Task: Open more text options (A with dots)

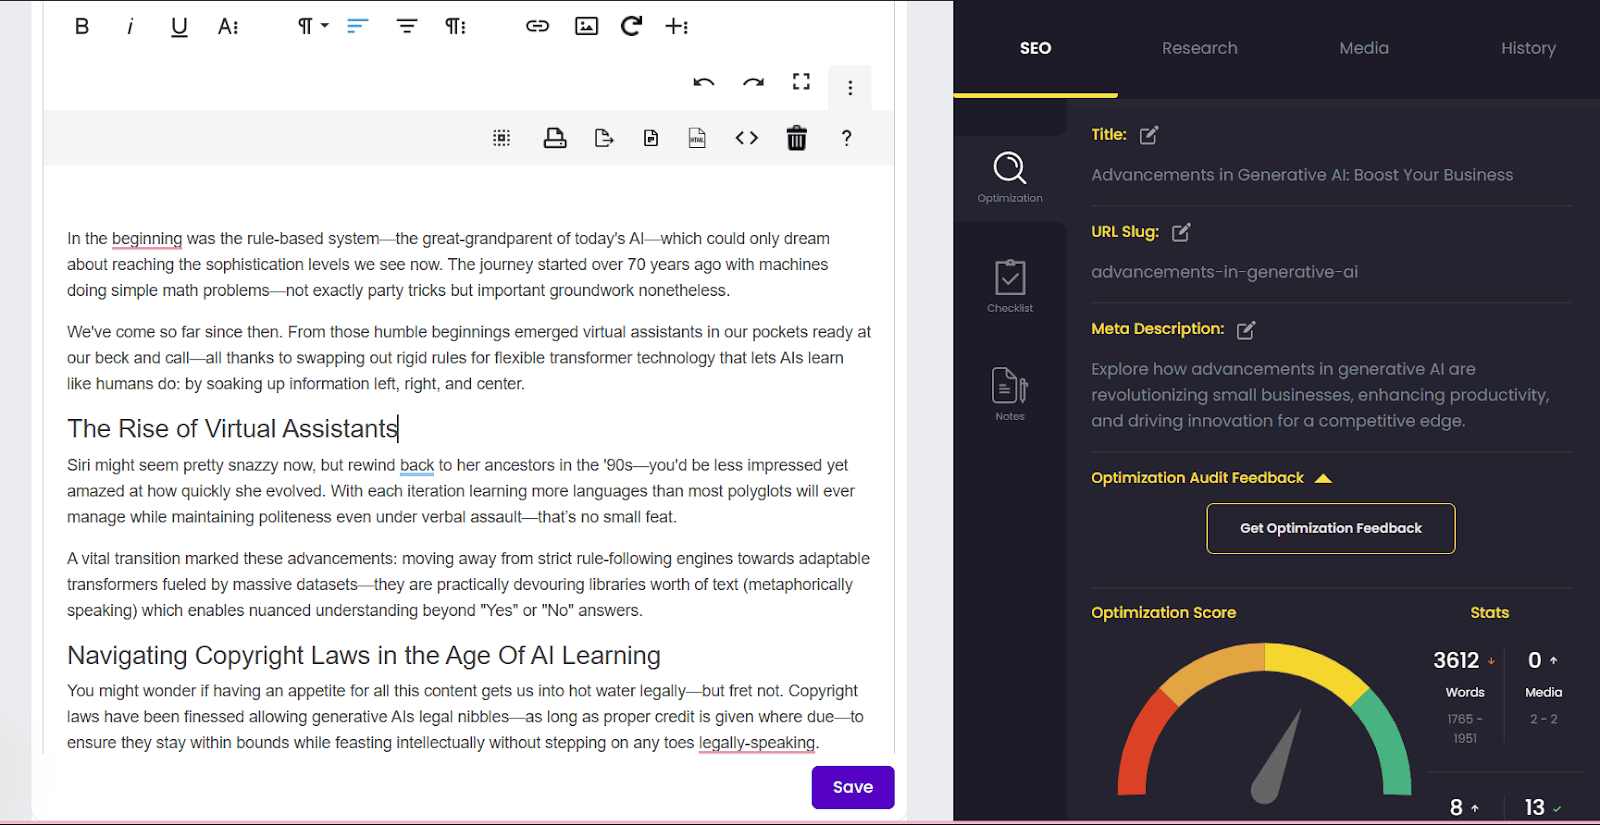Action: click(228, 27)
